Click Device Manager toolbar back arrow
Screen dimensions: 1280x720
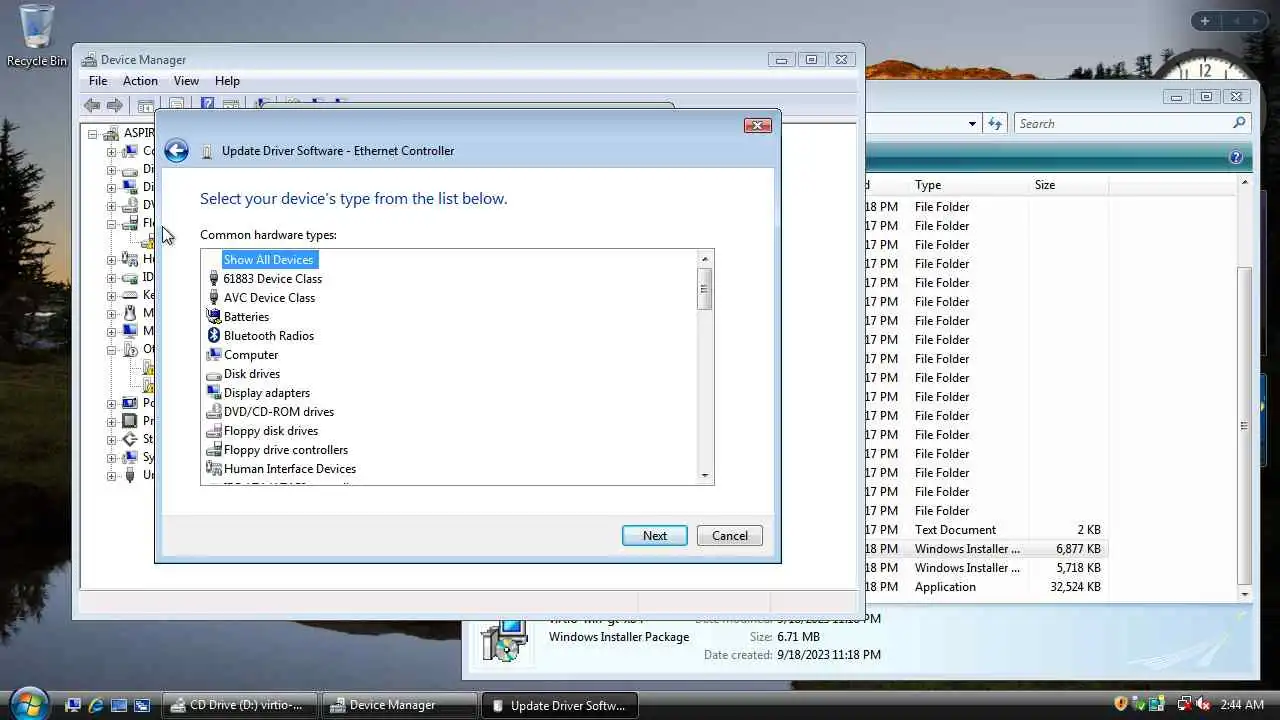(x=92, y=105)
